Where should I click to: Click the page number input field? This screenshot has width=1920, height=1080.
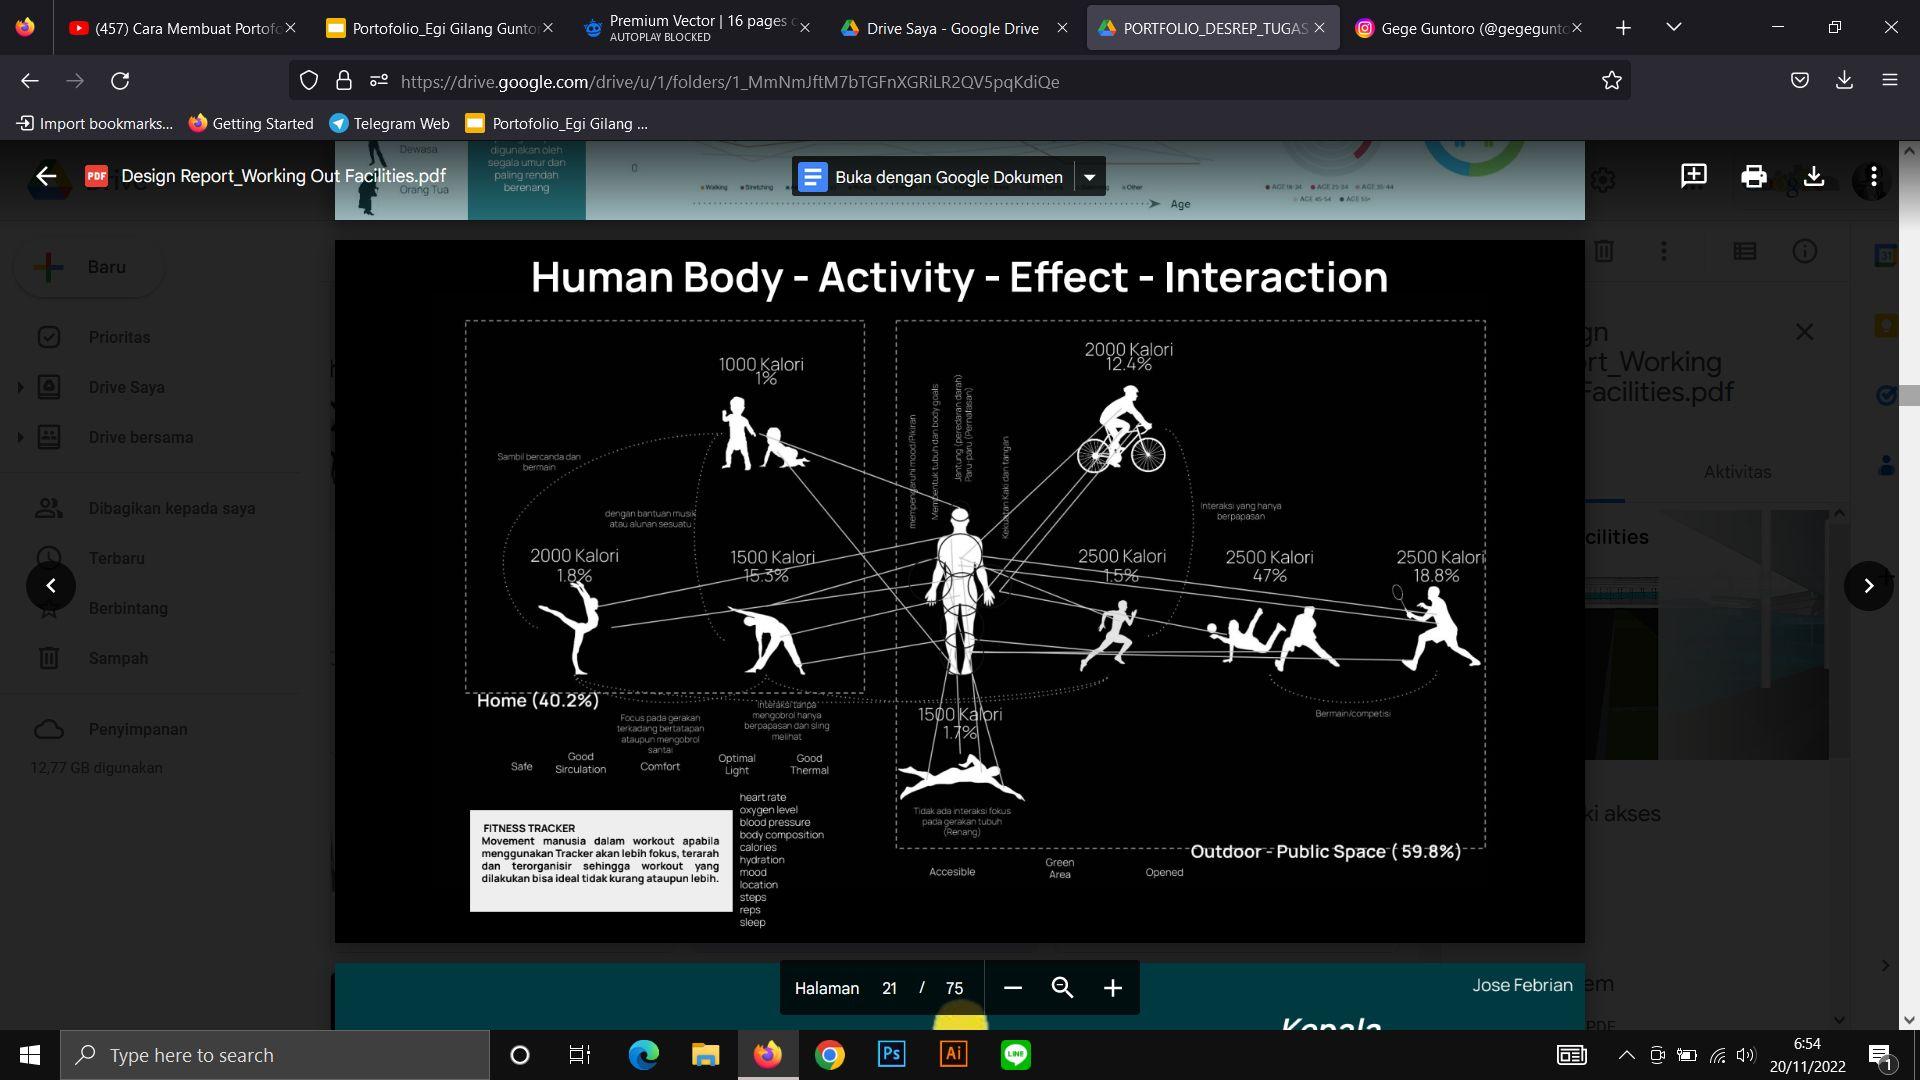pos(889,988)
